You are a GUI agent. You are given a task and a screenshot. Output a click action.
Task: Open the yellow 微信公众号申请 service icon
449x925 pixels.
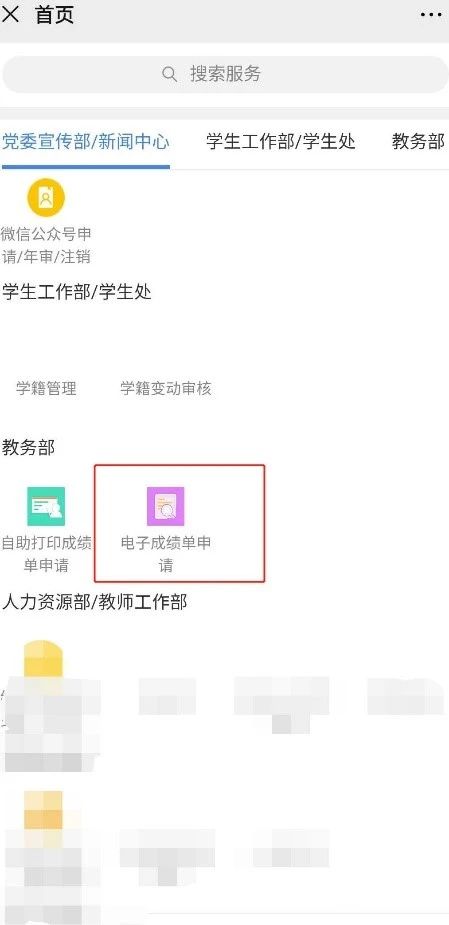(46, 198)
